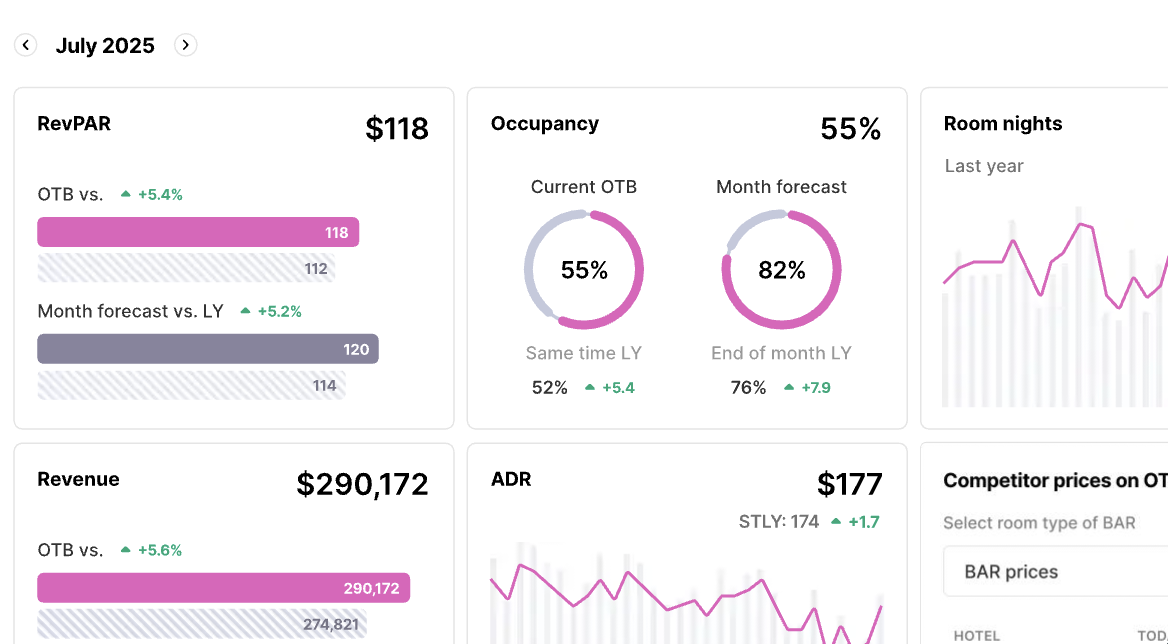Click the July 2025 month title
This screenshot has width=1168, height=644.
105,45
